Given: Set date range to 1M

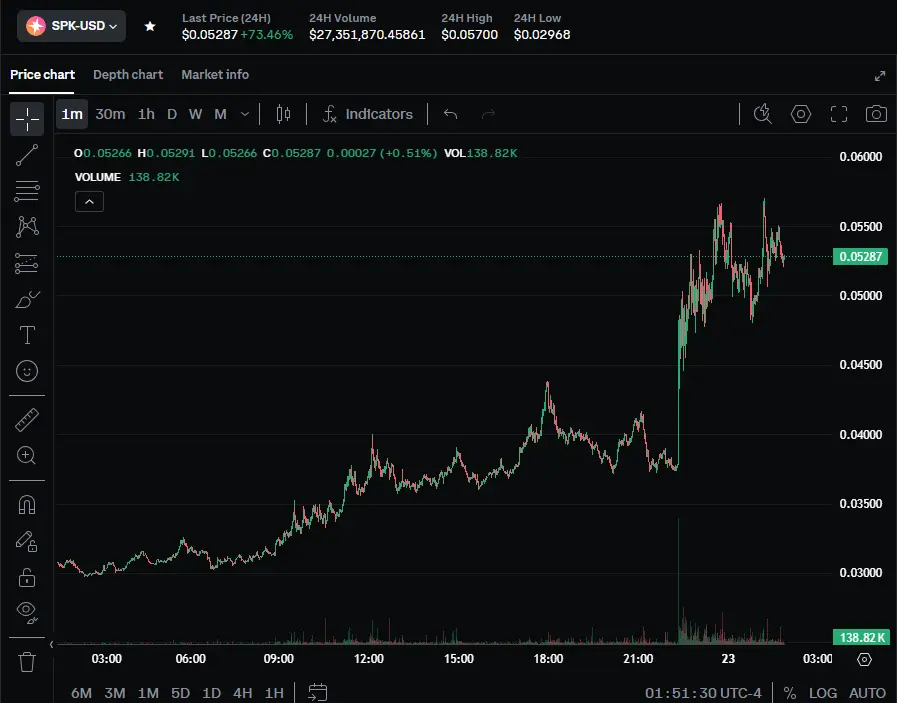Looking at the screenshot, I should [x=148, y=693].
